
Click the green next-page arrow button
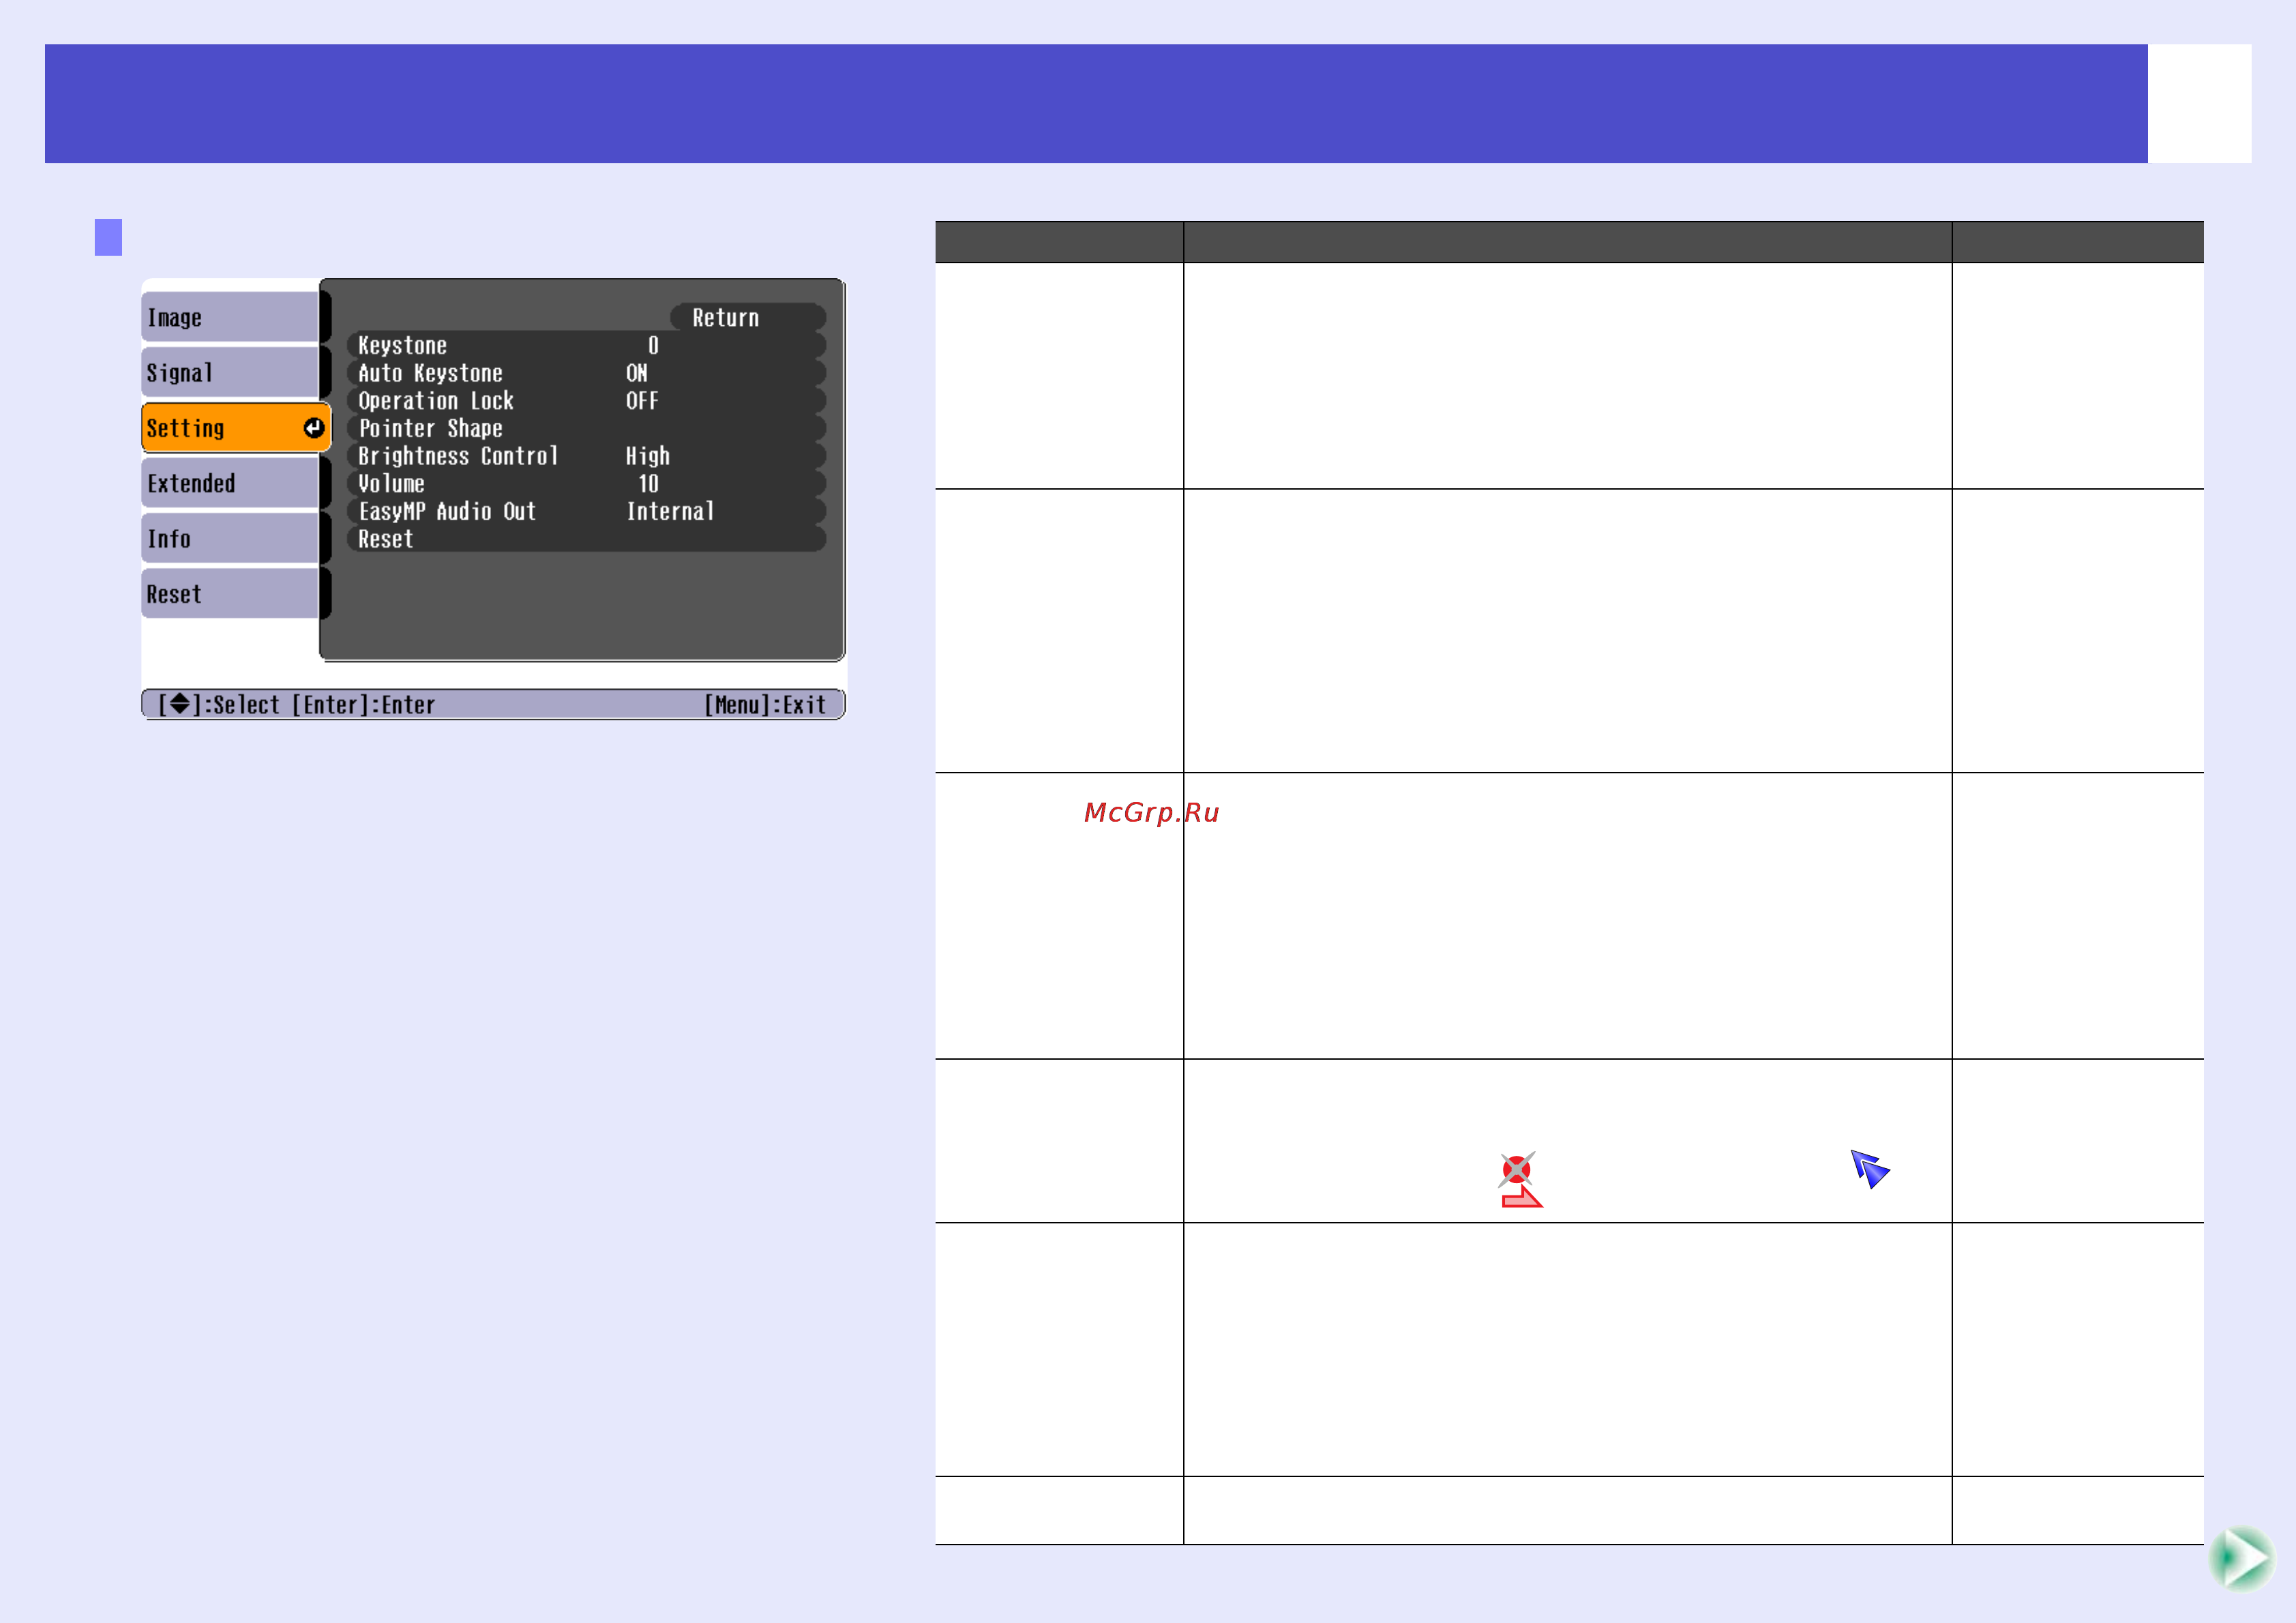[x=2242, y=1558]
